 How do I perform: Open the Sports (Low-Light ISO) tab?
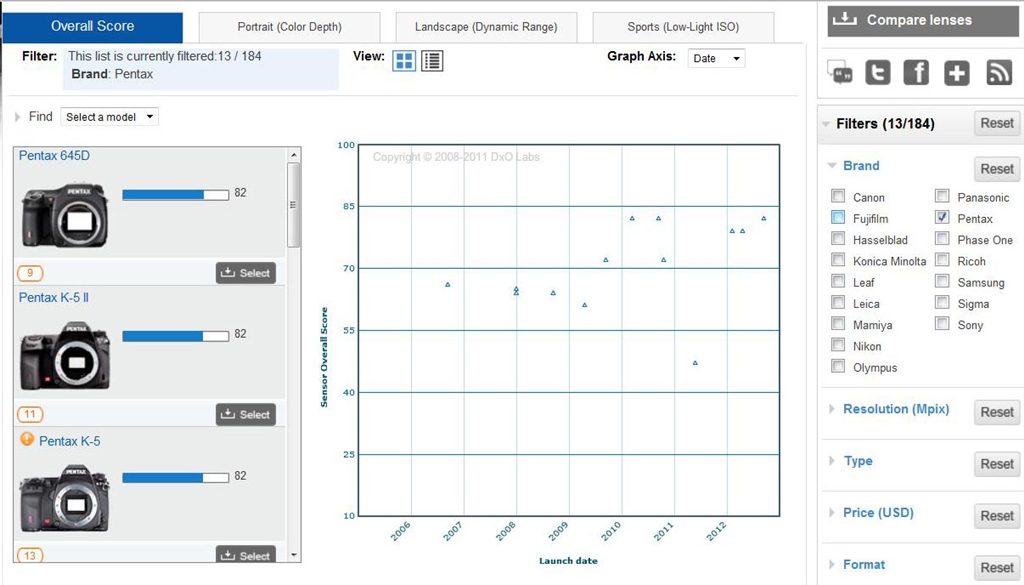click(683, 27)
